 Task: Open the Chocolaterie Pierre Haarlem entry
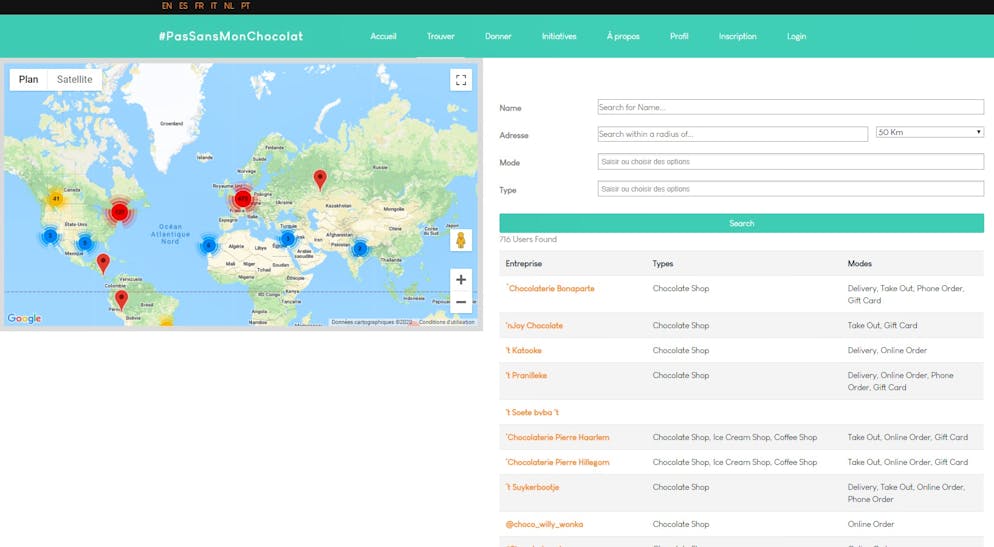tap(557, 437)
